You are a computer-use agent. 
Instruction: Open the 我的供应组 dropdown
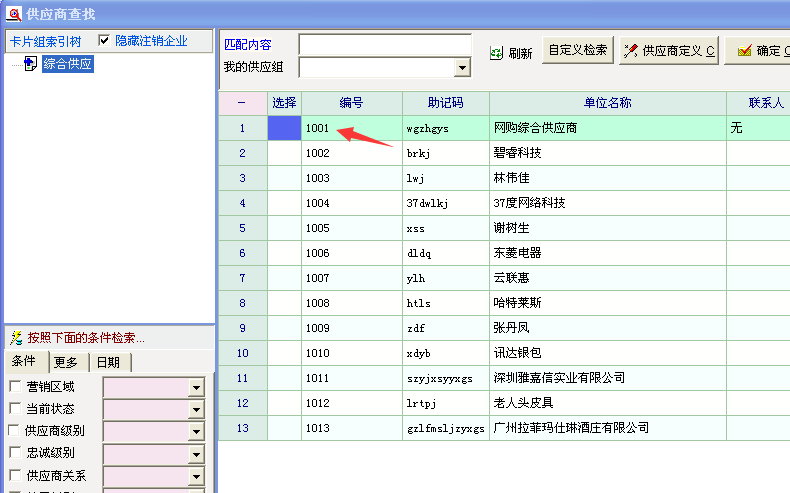[462, 68]
